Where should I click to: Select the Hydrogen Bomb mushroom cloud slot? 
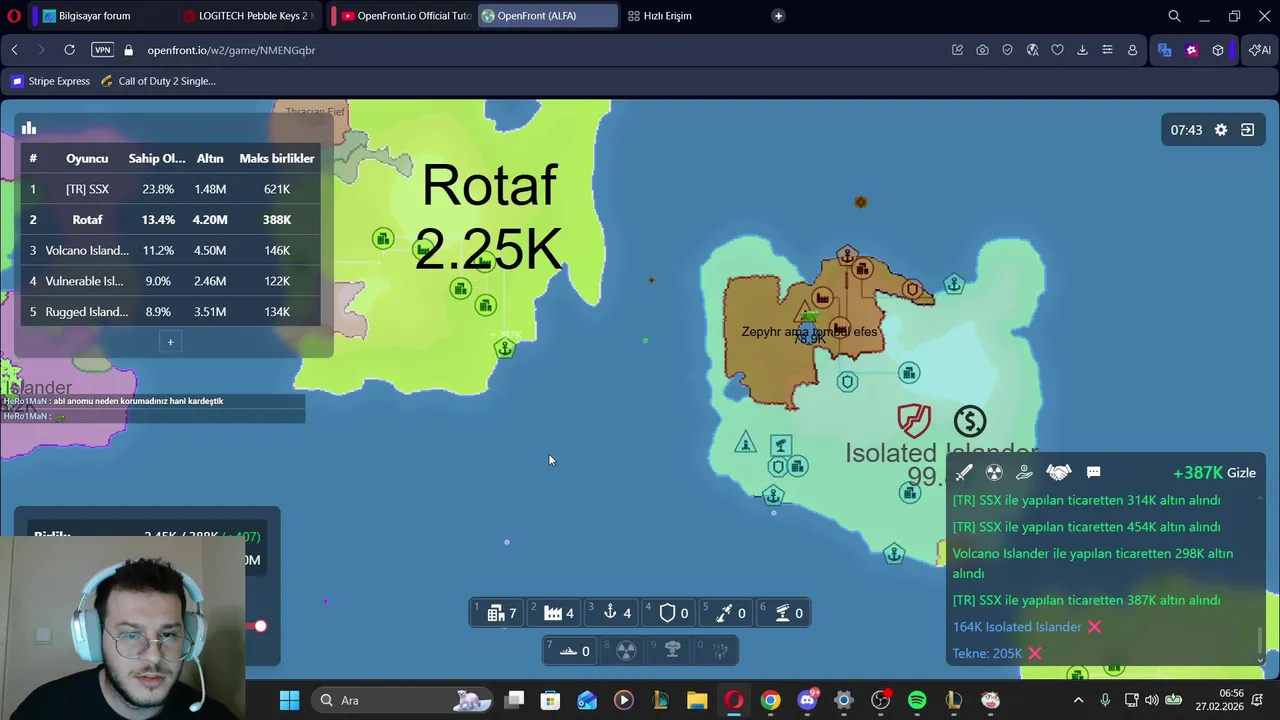tap(672, 651)
